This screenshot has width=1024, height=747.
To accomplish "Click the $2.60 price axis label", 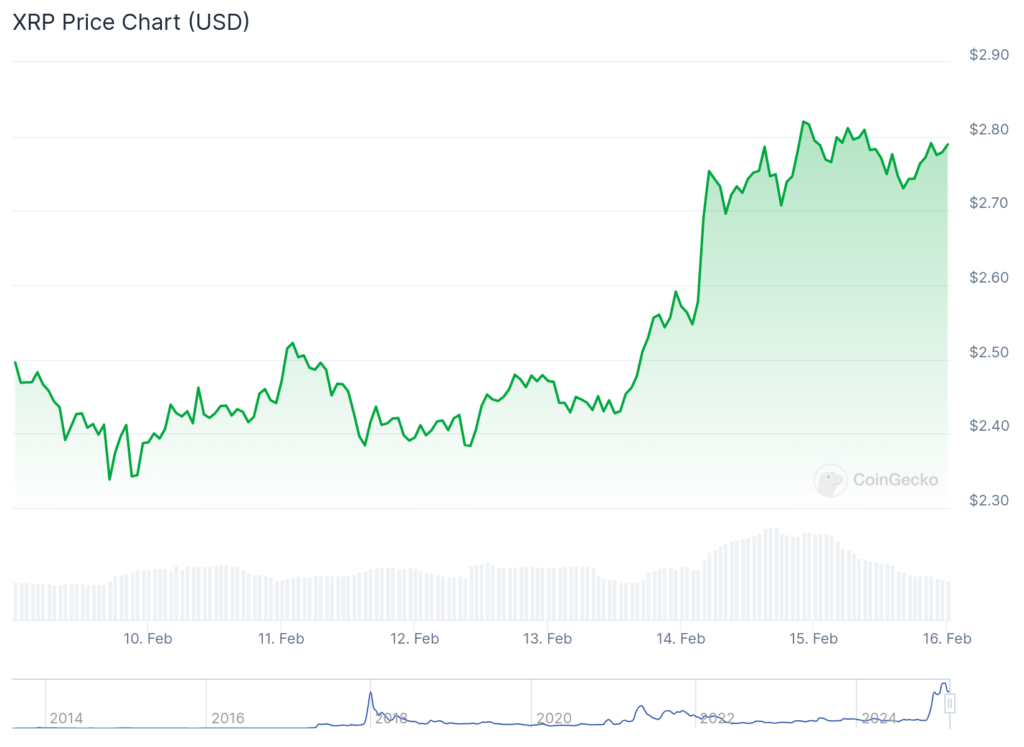I will 988,277.
